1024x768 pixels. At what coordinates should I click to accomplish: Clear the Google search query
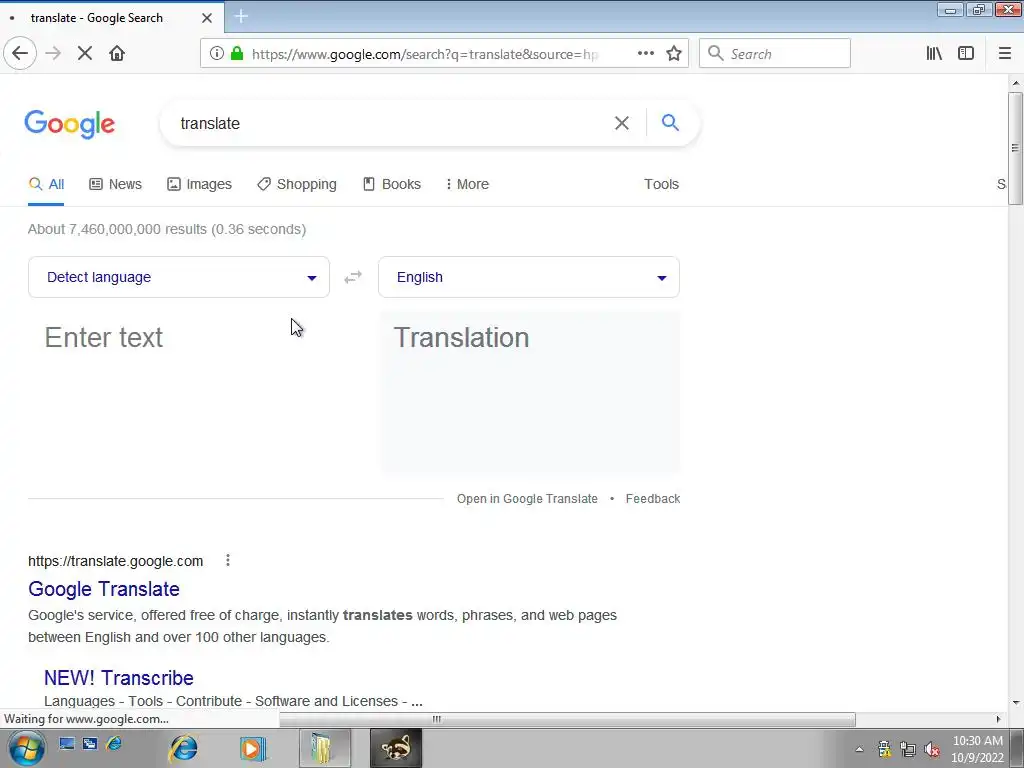(x=622, y=123)
